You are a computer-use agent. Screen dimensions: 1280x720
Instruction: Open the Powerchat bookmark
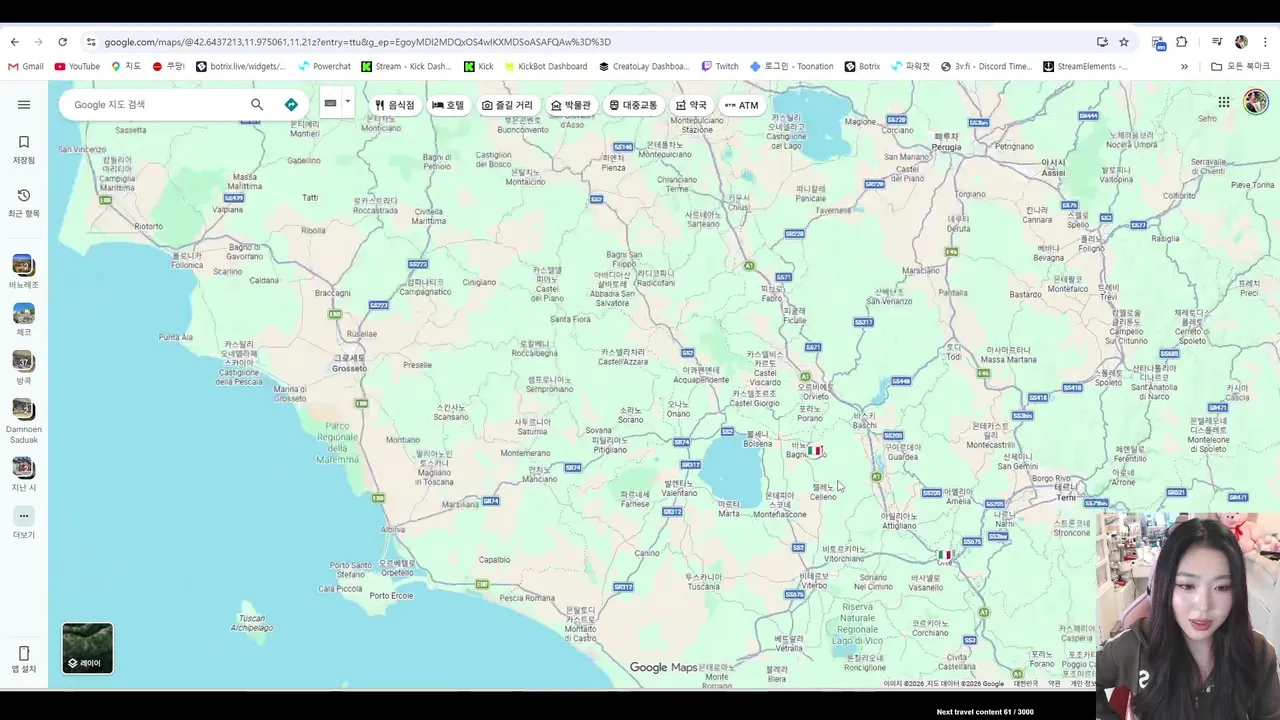pyautogui.click(x=324, y=67)
